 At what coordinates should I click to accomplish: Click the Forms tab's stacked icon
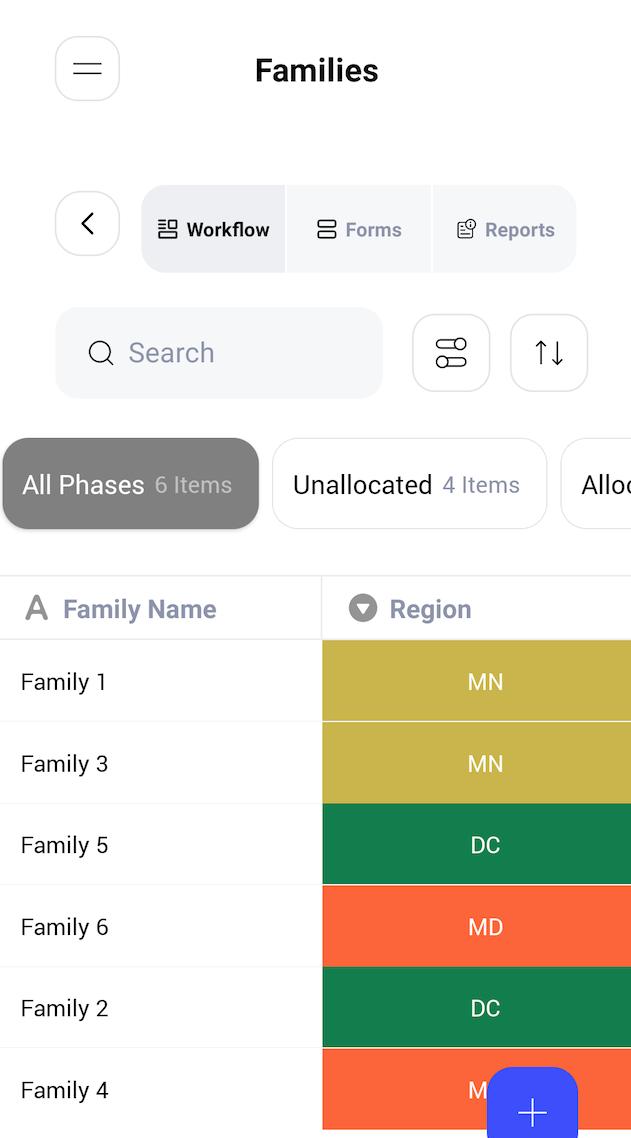(x=327, y=228)
